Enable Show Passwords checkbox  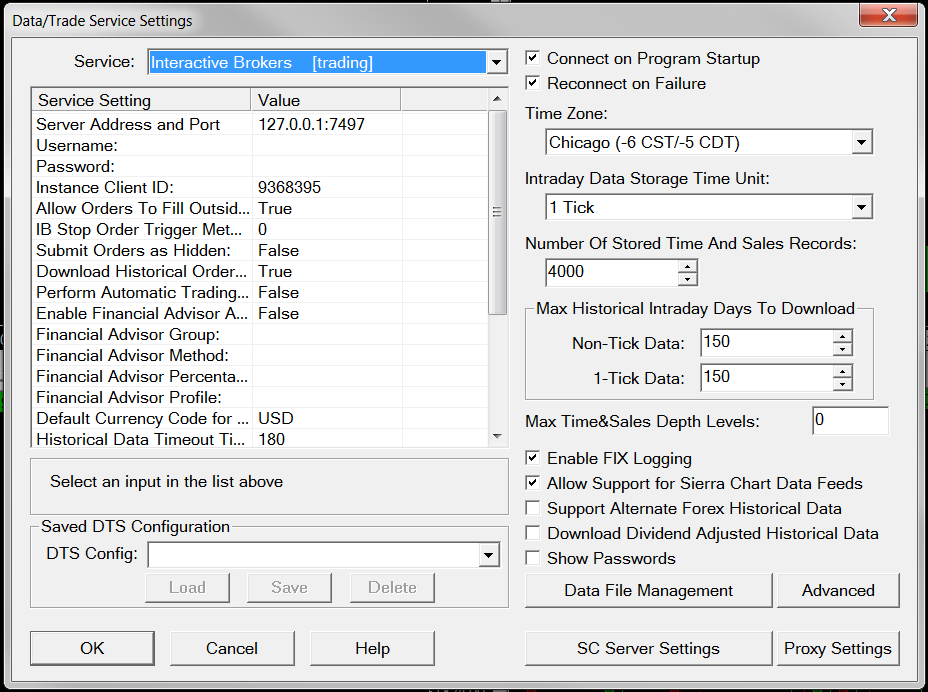point(533,558)
